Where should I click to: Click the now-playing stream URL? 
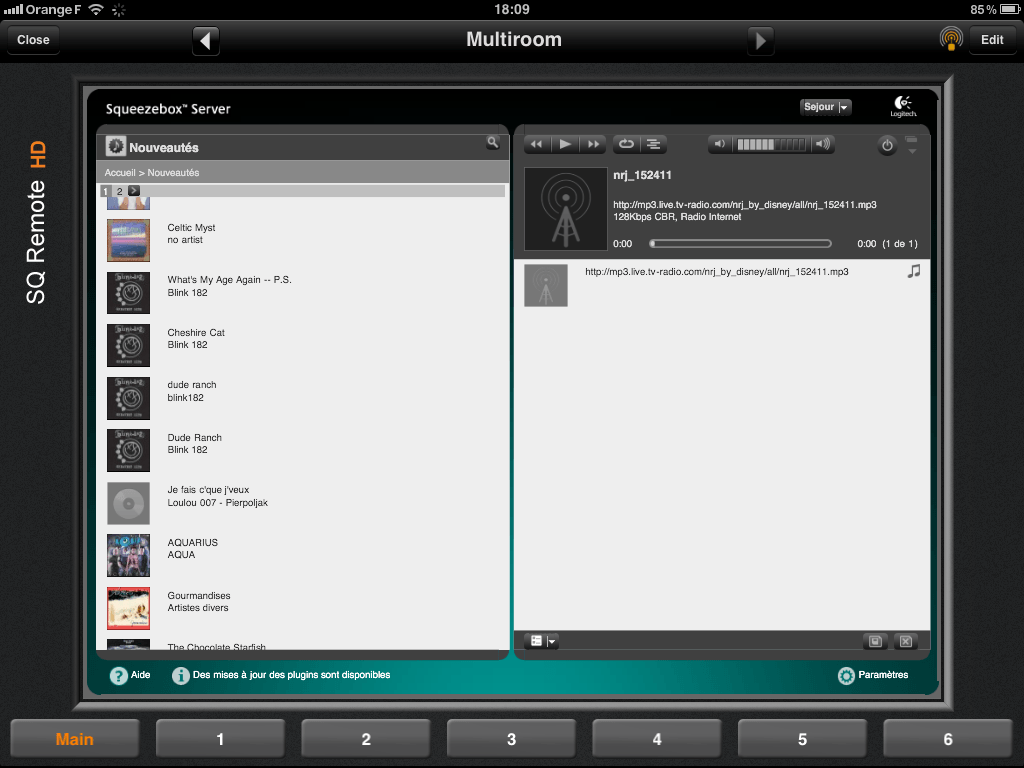click(744, 205)
